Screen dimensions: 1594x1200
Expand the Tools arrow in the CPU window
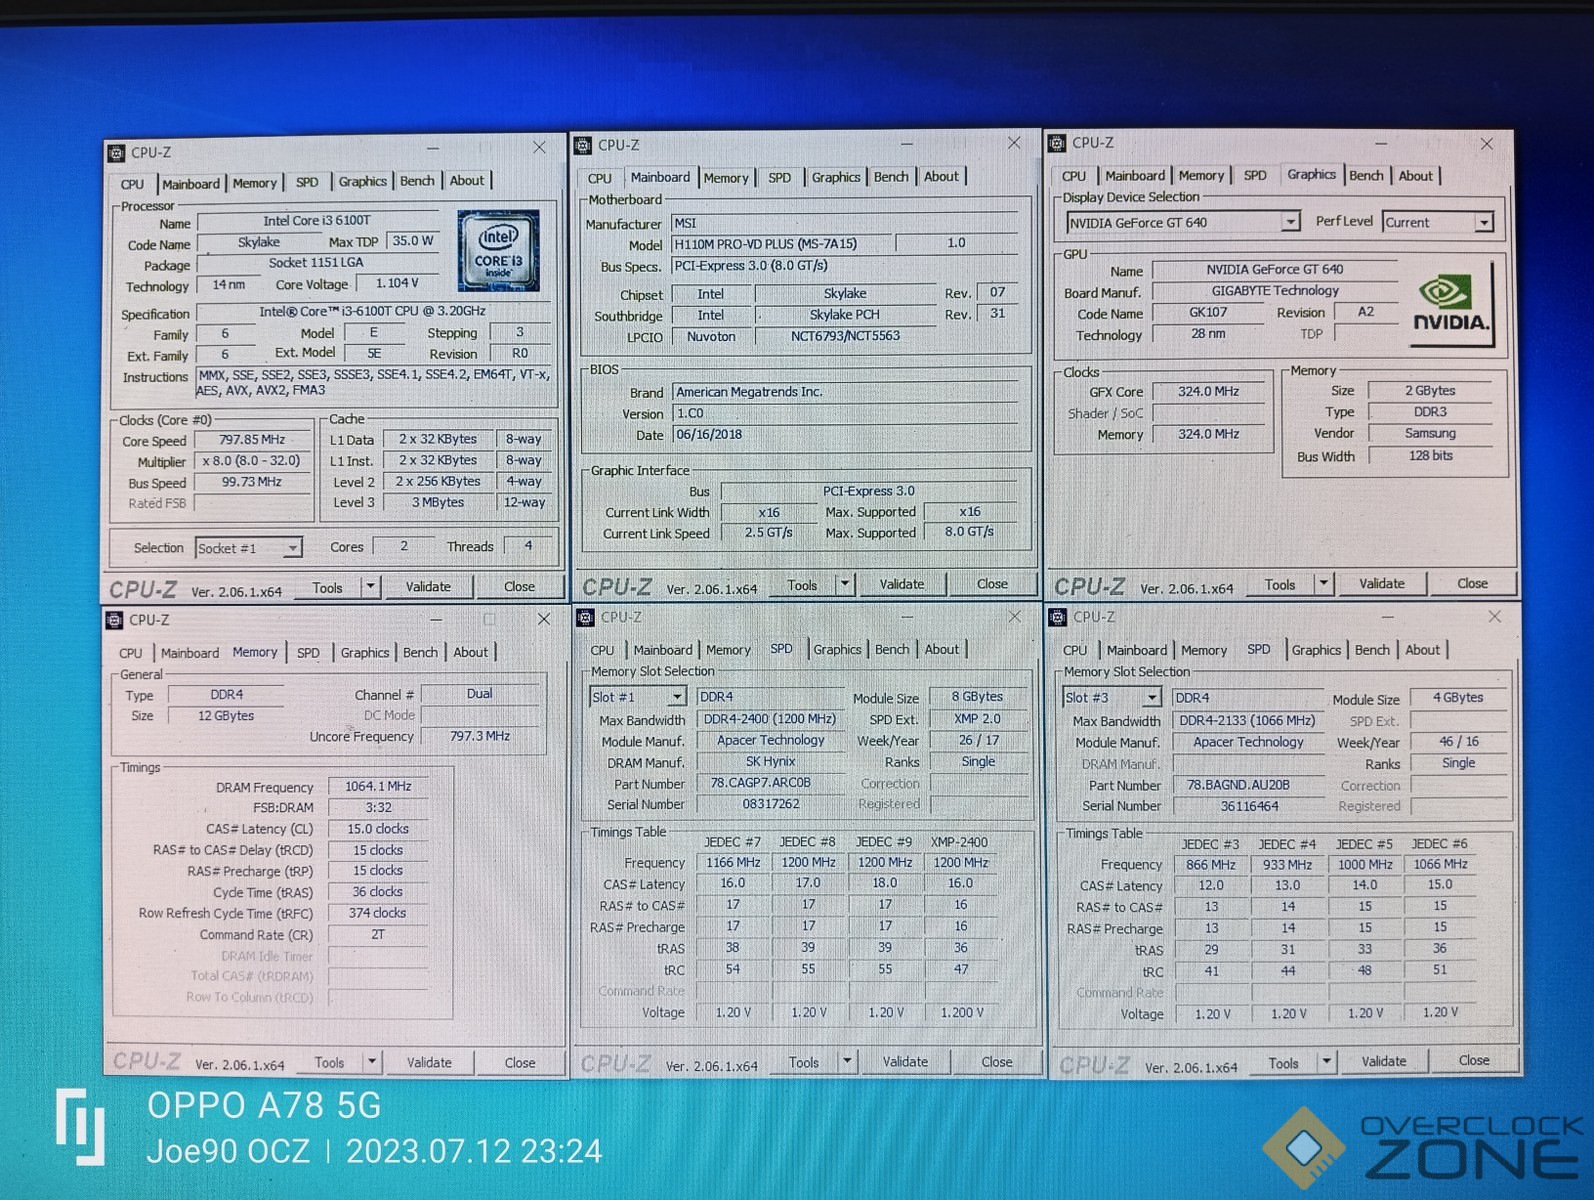[370, 587]
